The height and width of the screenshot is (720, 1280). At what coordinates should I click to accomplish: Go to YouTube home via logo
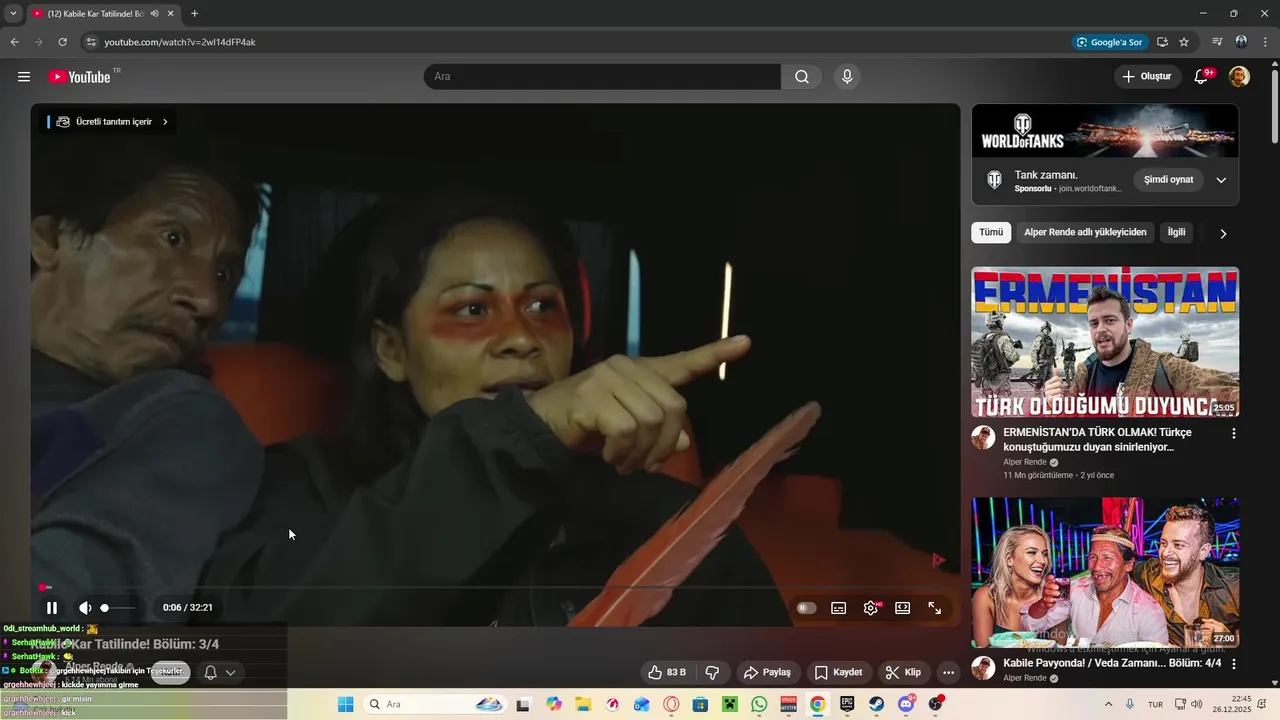coord(80,77)
